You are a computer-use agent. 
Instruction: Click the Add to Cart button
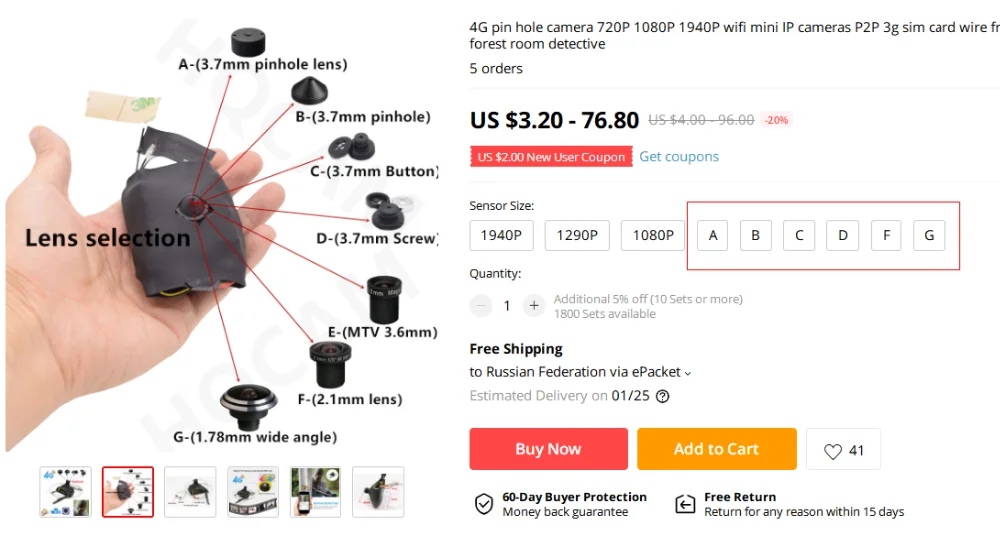[716, 449]
